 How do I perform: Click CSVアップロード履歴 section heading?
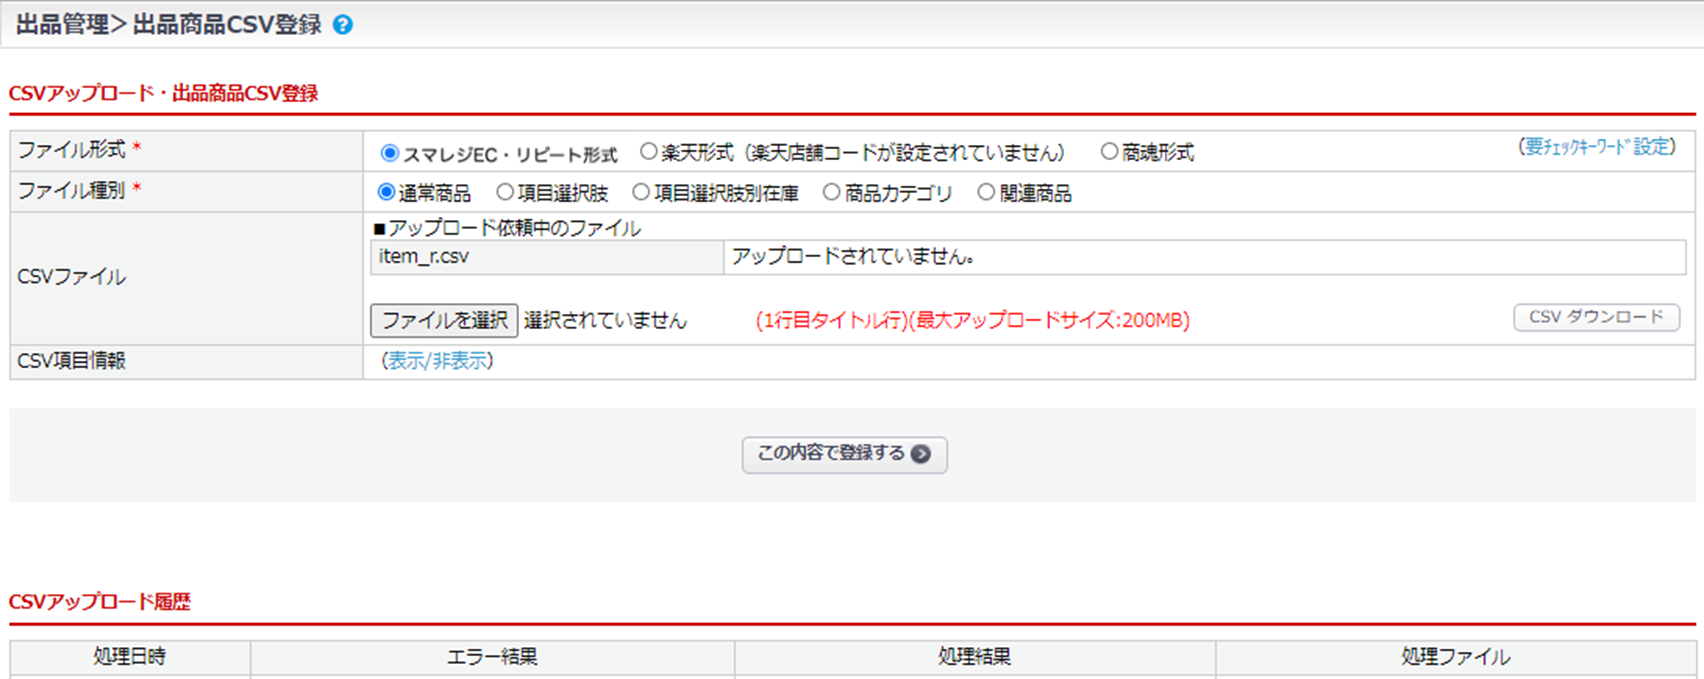(x=100, y=602)
